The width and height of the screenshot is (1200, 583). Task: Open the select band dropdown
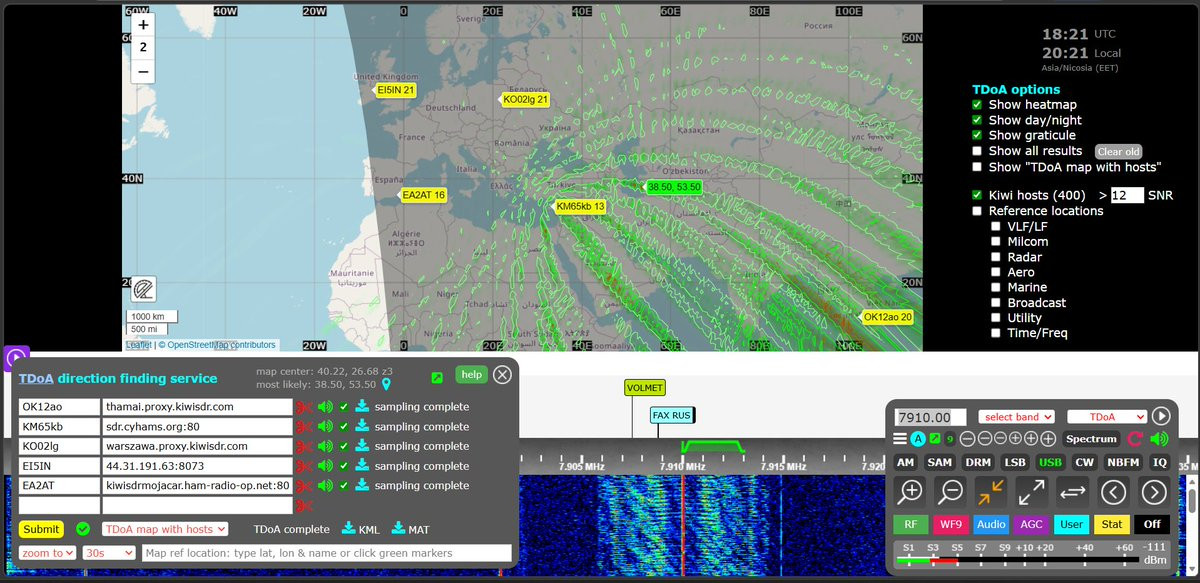pos(1017,417)
